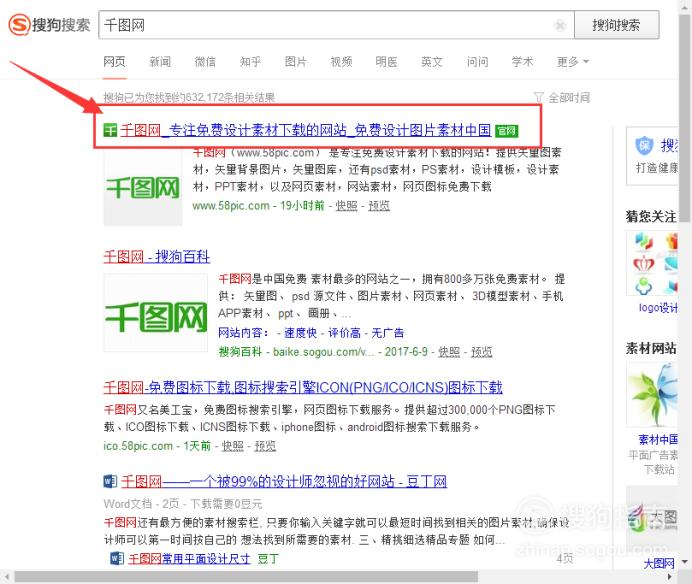Click 千图网 logo thumbnail in 百科 result
Viewport: 692px width, 584px height.
(x=155, y=313)
